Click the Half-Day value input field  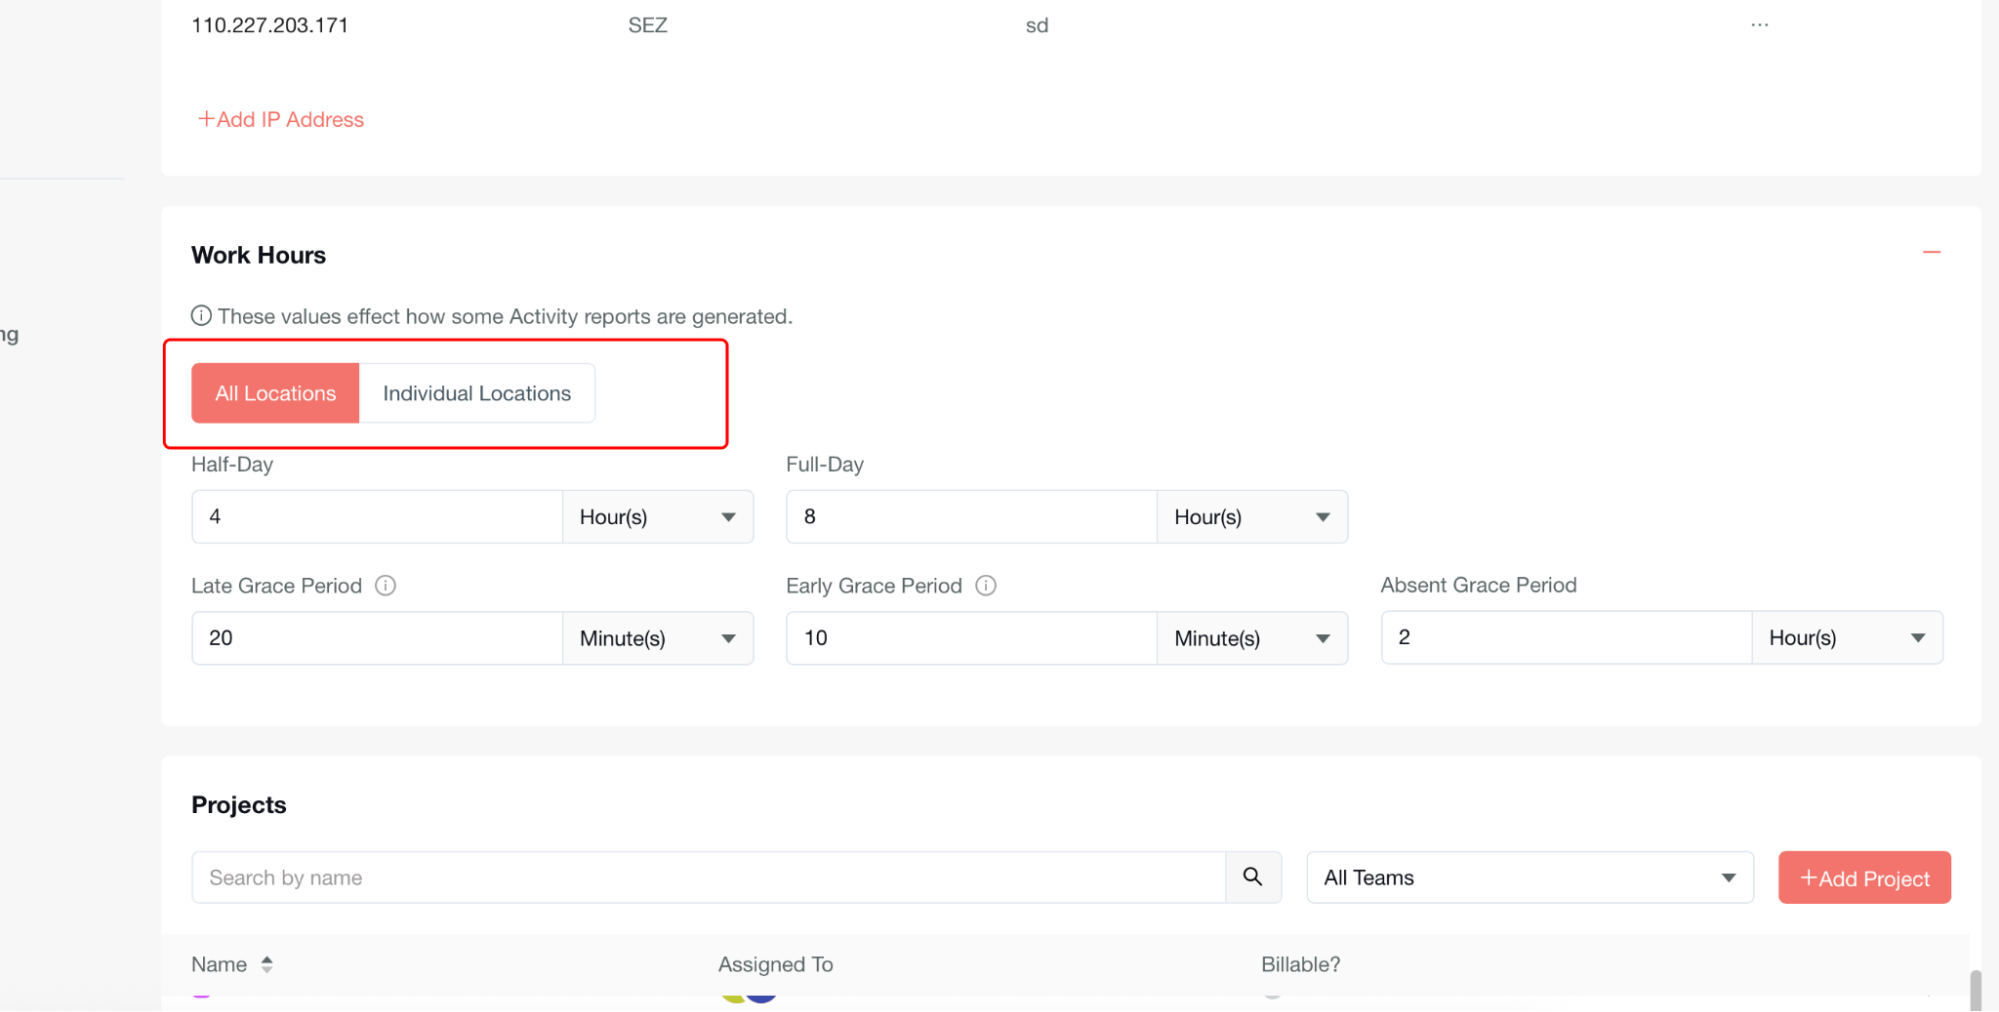pos(377,517)
